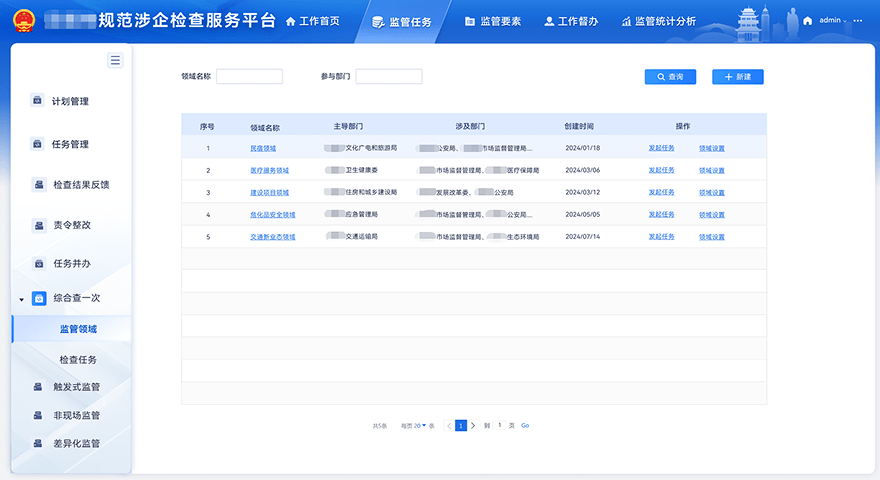The height and width of the screenshot is (480, 880).
Task: Click the 任务并办 sidebar icon
Action: tap(39, 263)
